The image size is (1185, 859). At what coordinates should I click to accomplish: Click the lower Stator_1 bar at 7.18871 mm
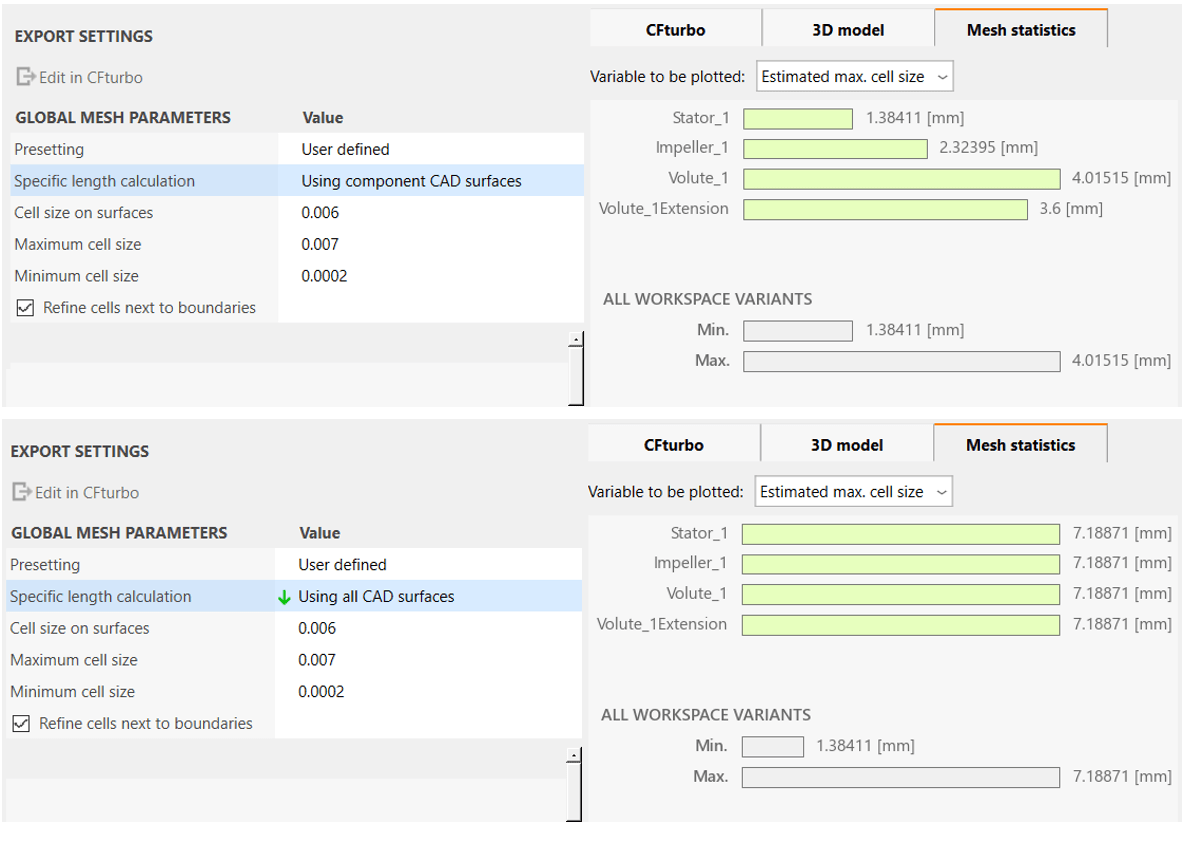click(x=901, y=534)
